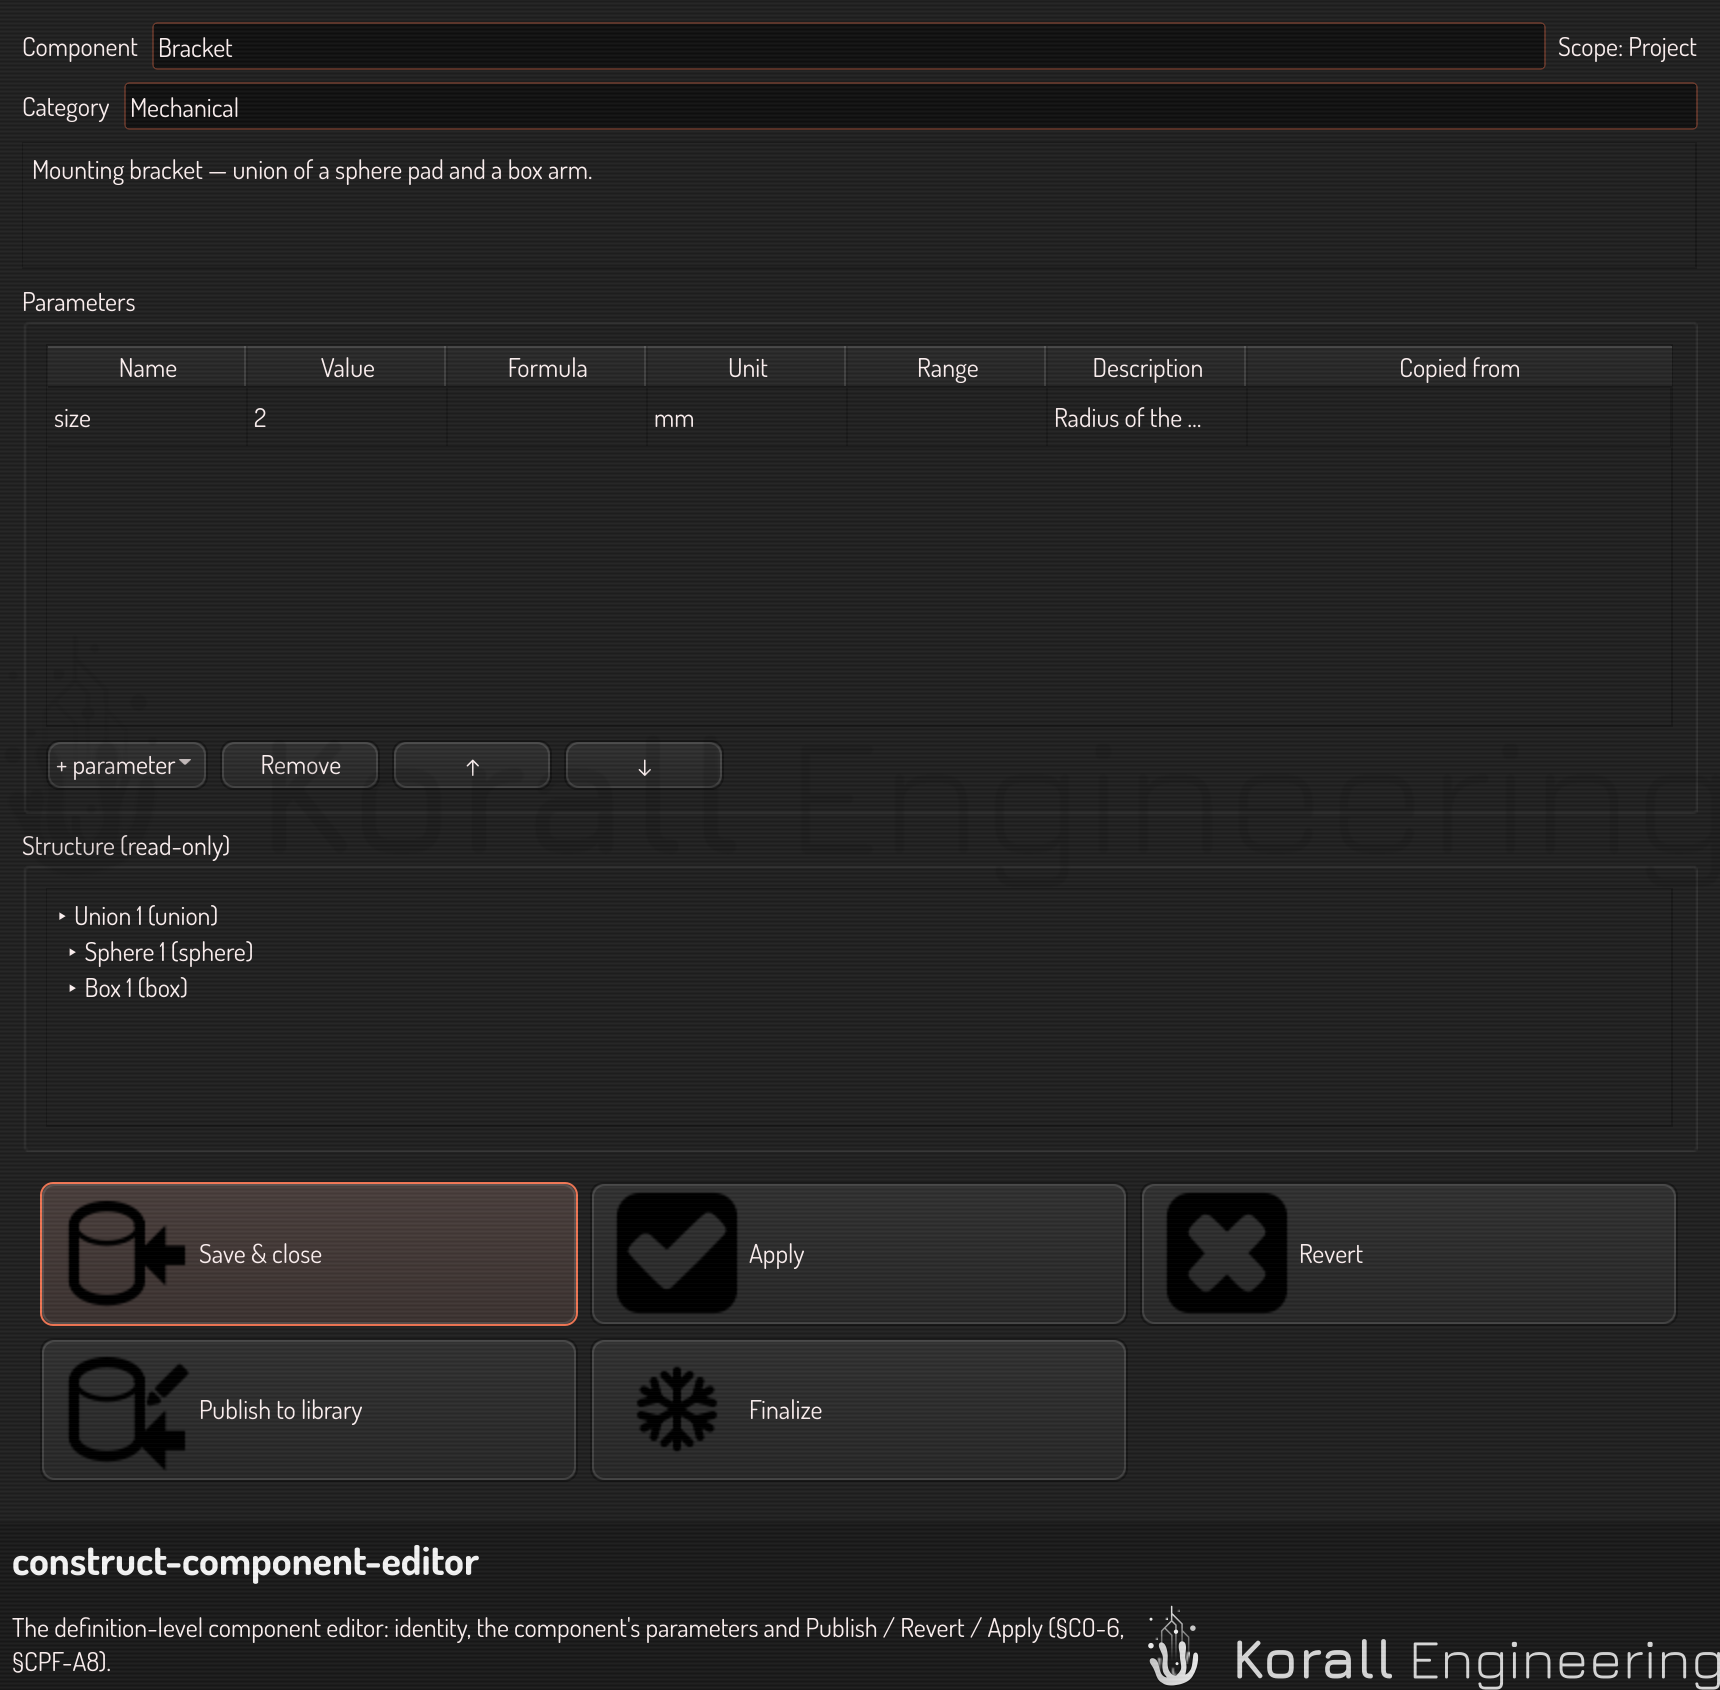Click the Apply label

(x=776, y=1255)
